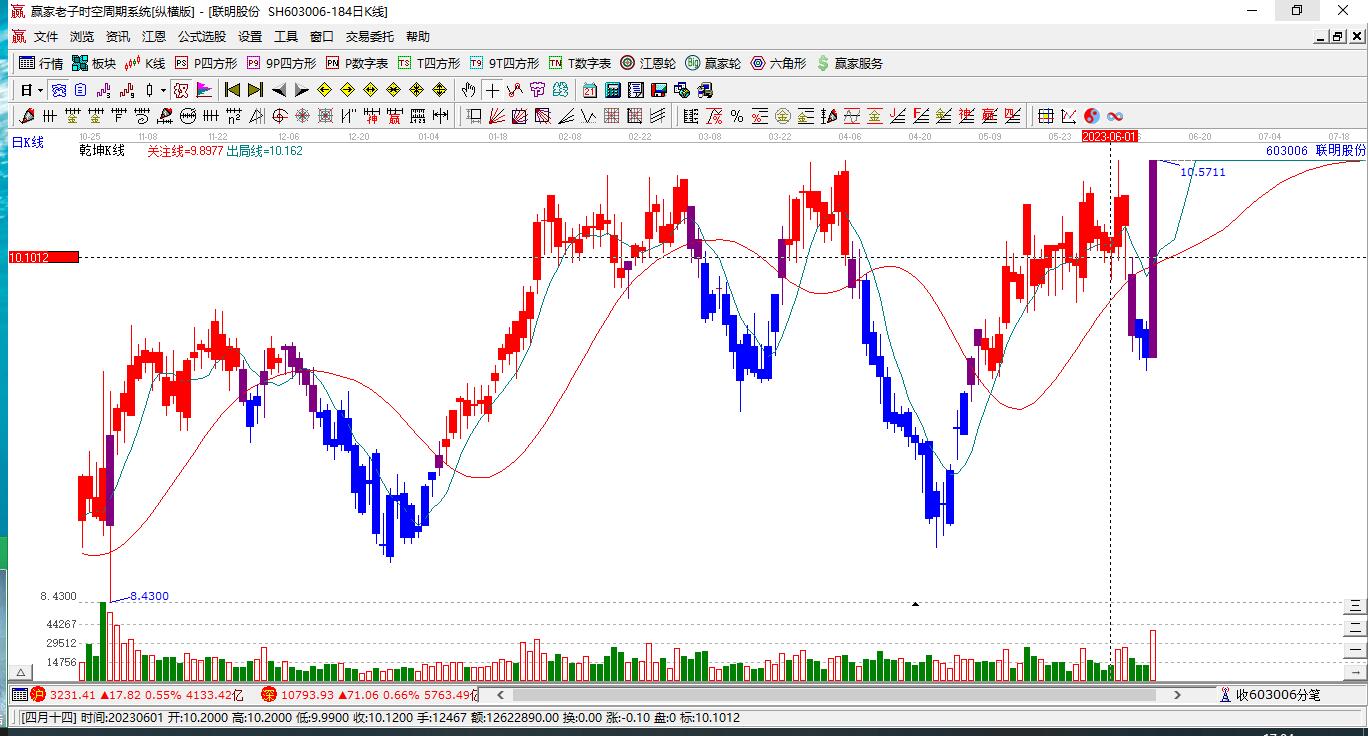Click the 10.1012 red price label
The height and width of the screenshot is (736, 1368).
coord(44,257)
